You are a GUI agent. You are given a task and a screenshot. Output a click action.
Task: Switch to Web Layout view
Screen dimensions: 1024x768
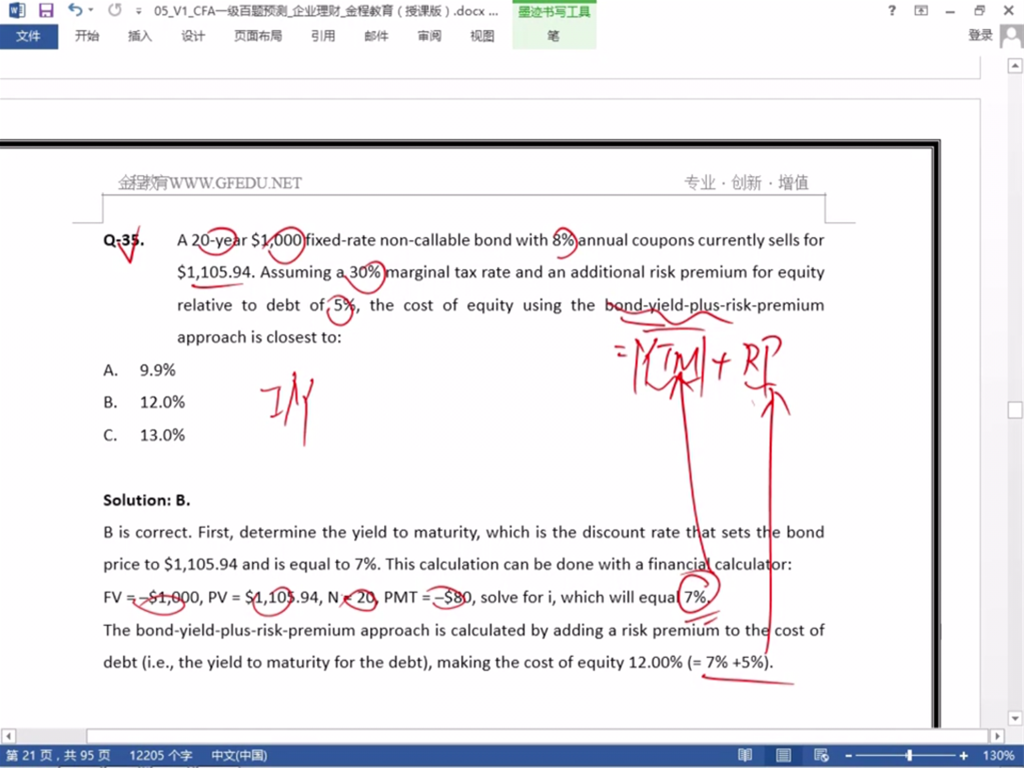pyautogui.click(x=822, y=756)
